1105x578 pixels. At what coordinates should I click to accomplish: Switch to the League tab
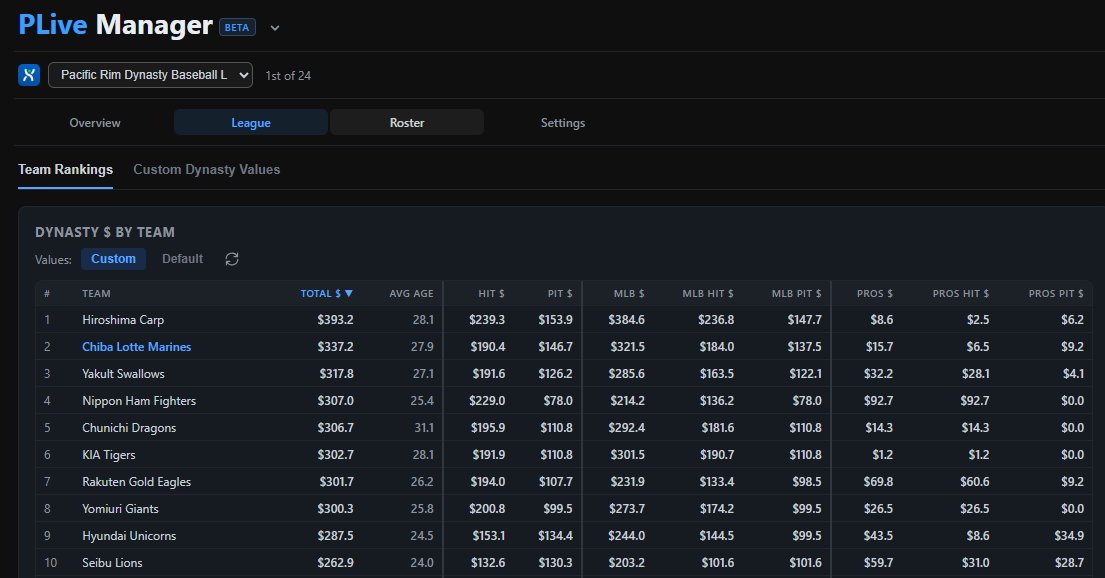click(251, 123)
